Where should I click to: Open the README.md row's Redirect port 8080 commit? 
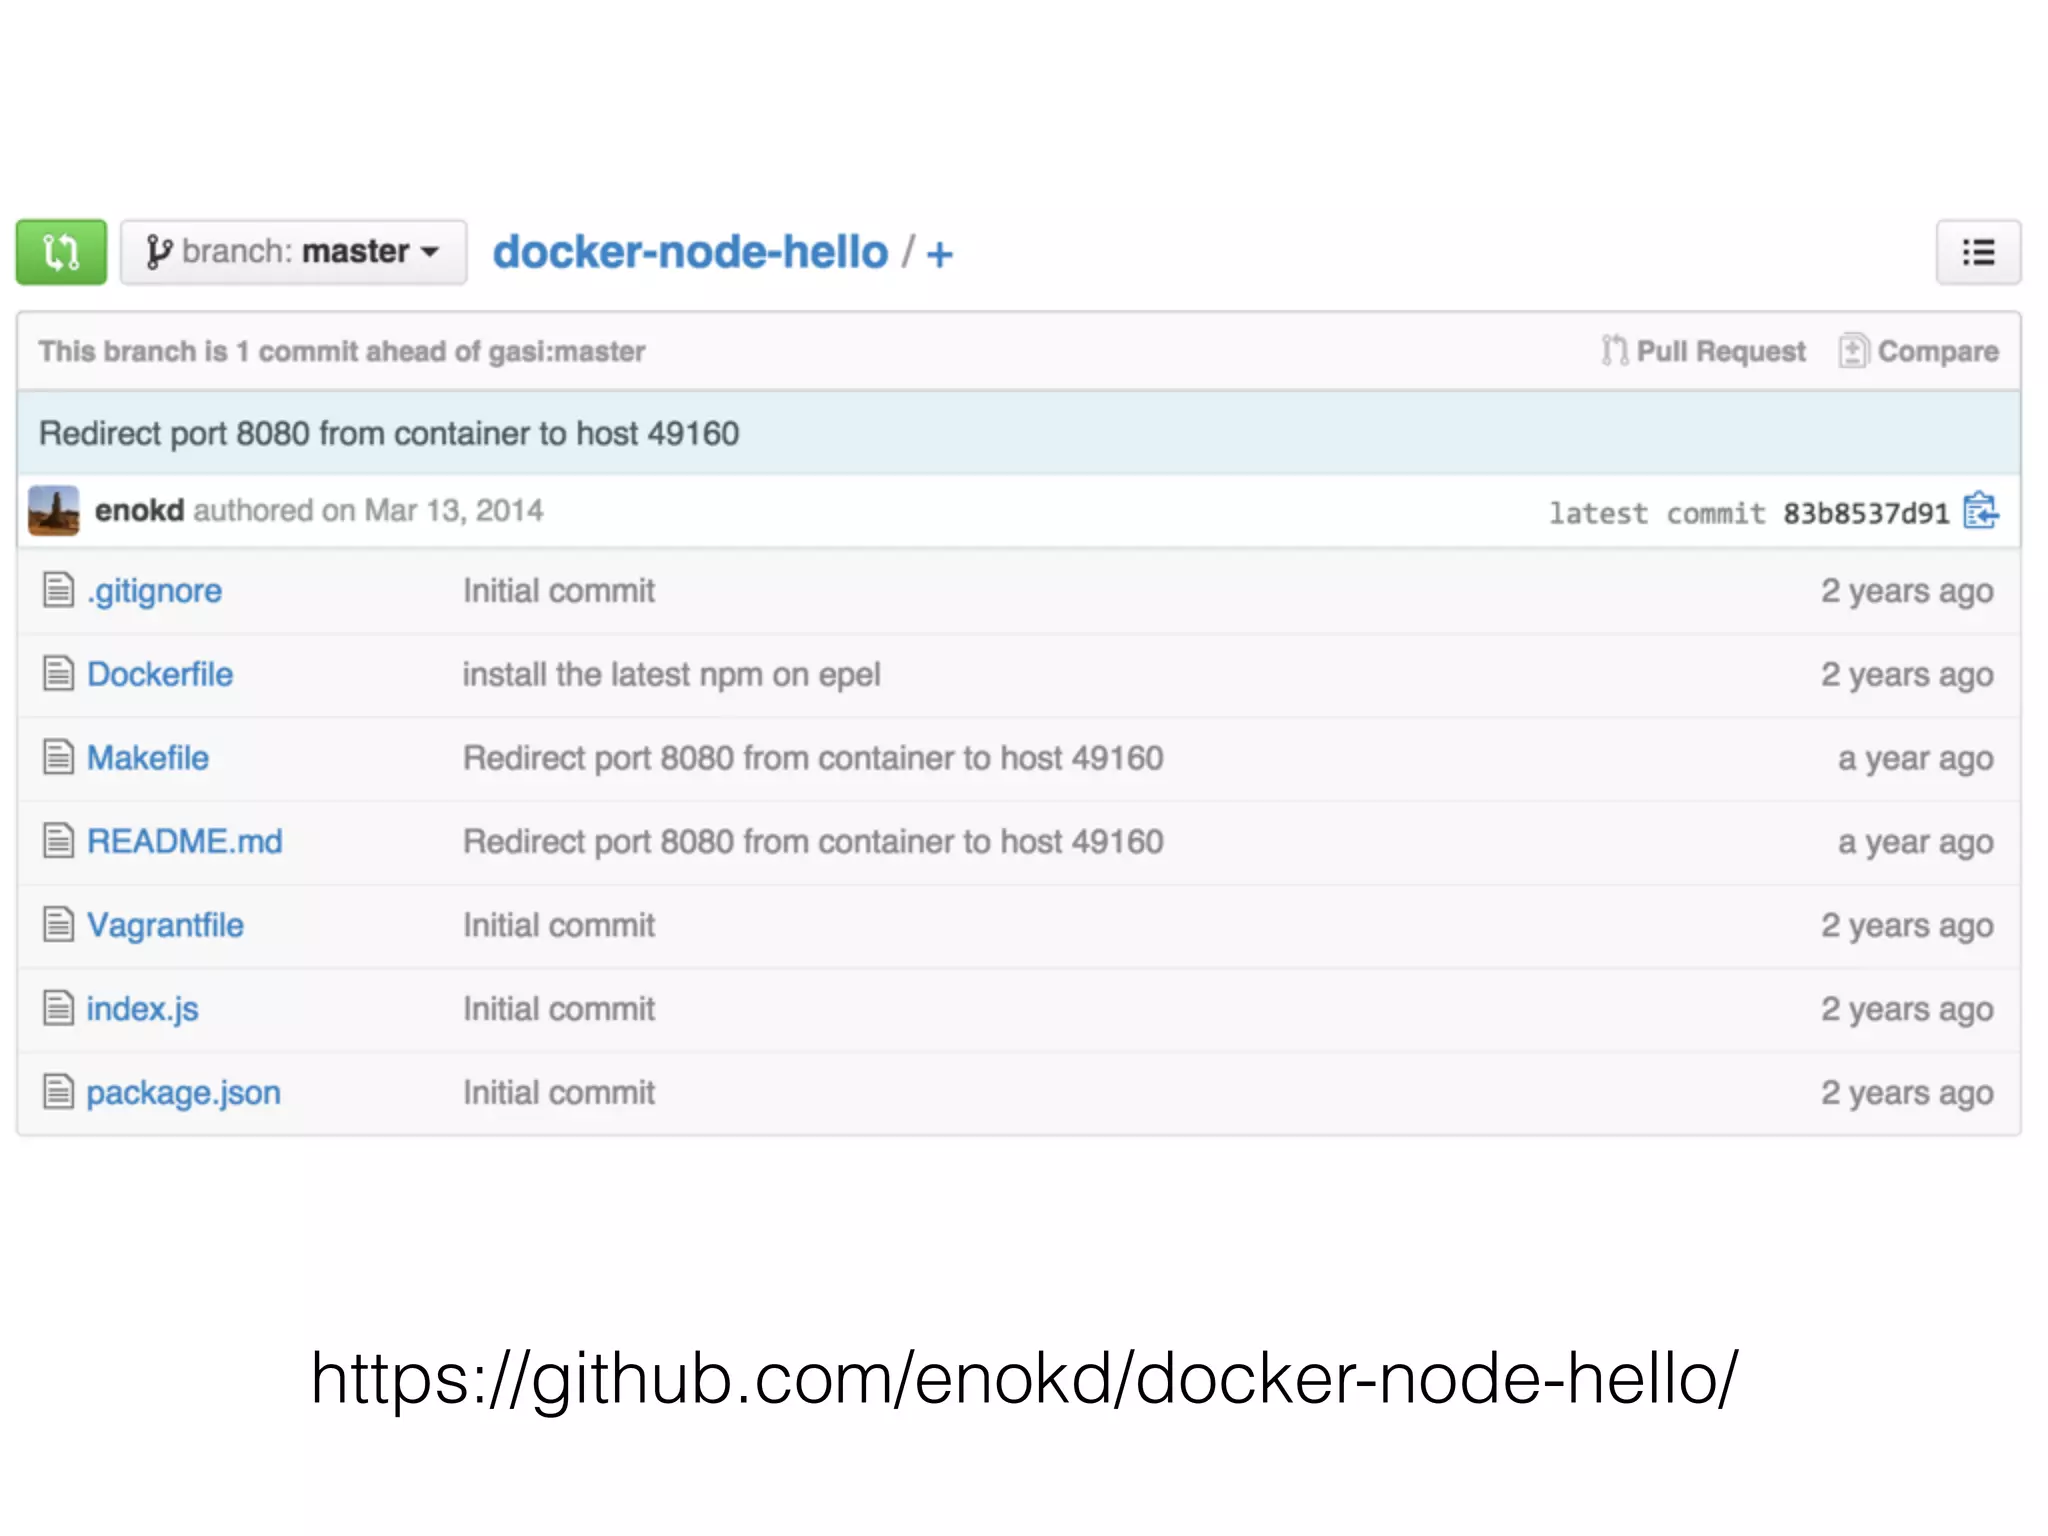coord(813,842)
